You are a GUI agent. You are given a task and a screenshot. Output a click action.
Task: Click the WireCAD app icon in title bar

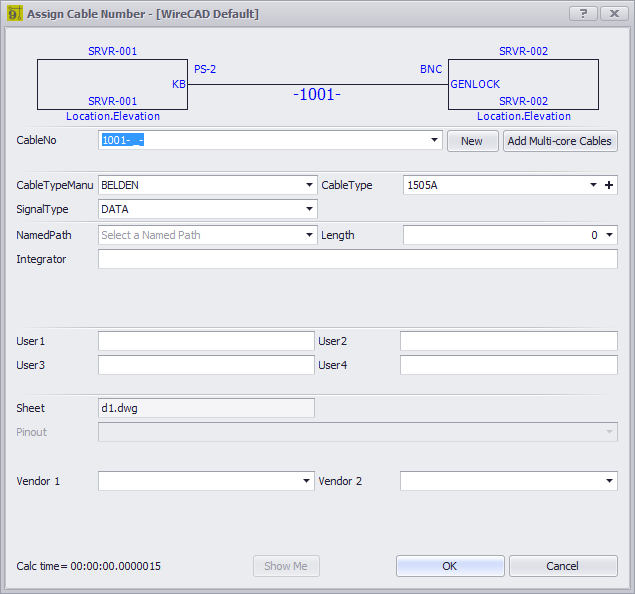[15, 13]
